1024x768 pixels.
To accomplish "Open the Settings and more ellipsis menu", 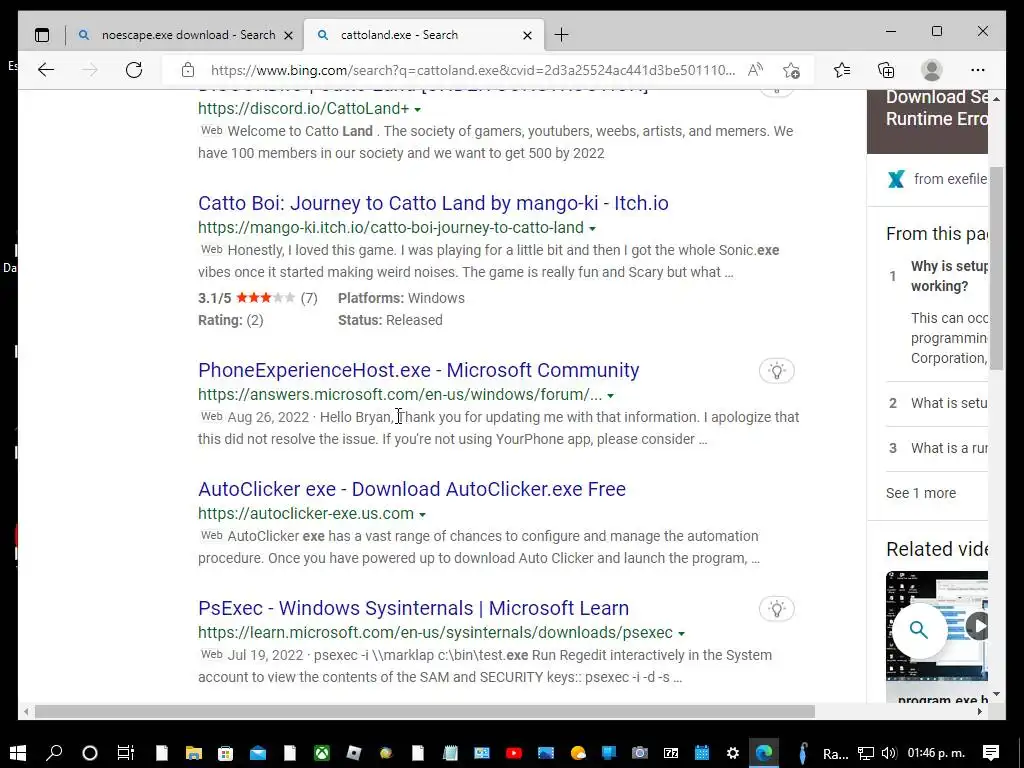I will tap(978, 70).
